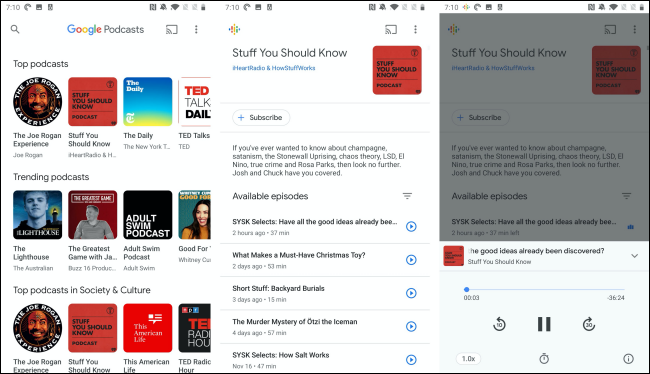This screenshot has width=650, height=374.
Task: Open the three-dot menu on the home screen
Action: [x=196, y=29]
